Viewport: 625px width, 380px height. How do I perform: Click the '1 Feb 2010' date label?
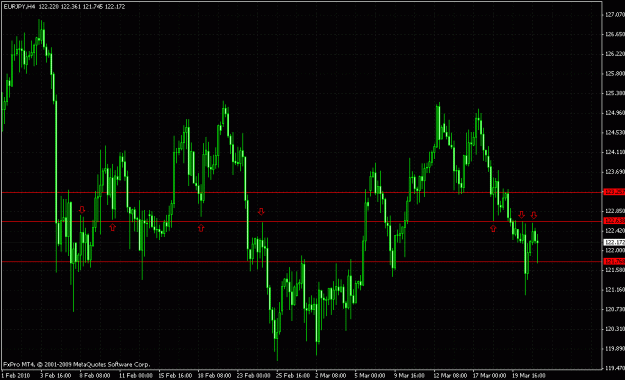(x=16, y=375)
